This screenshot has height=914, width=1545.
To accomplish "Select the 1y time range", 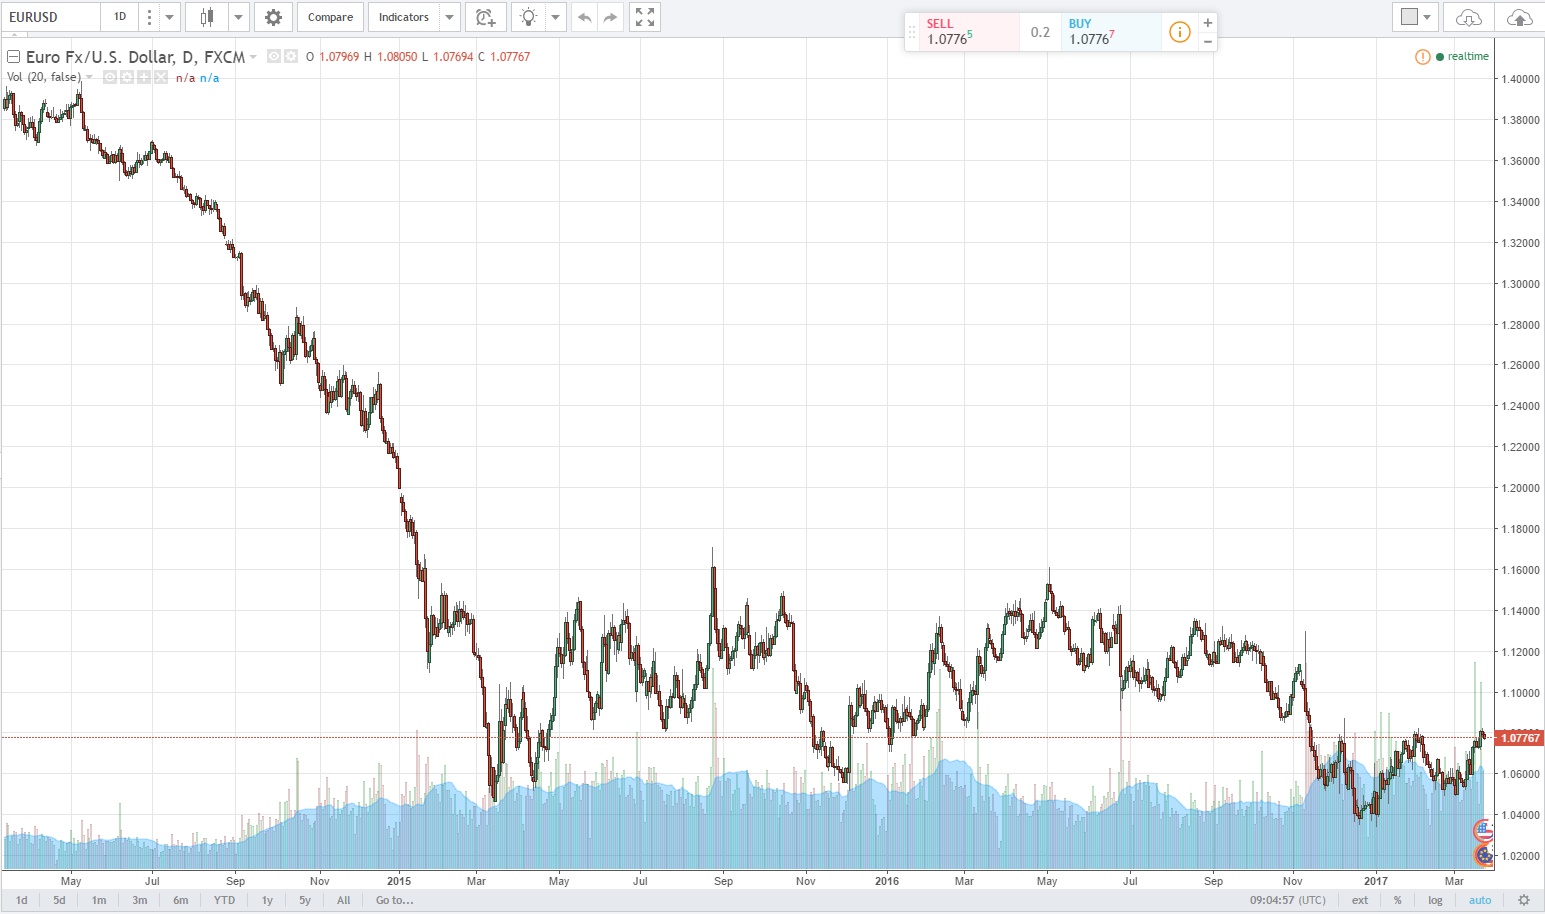I will coord(267,900).
